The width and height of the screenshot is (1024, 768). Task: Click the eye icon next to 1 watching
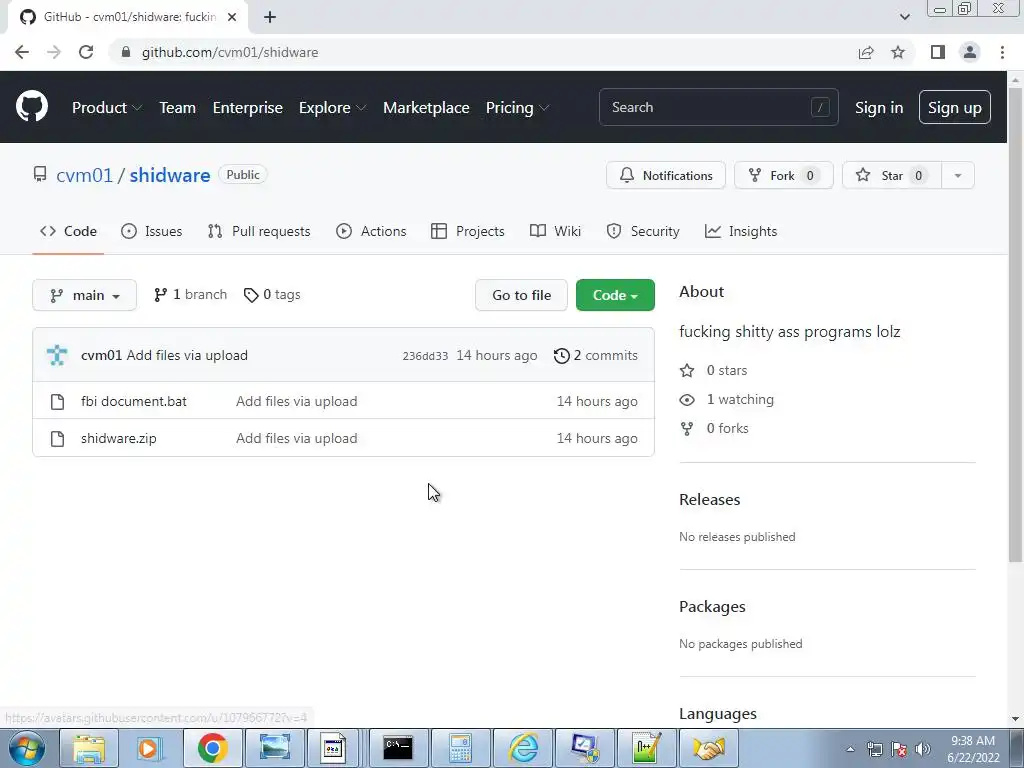pos(687,400)
